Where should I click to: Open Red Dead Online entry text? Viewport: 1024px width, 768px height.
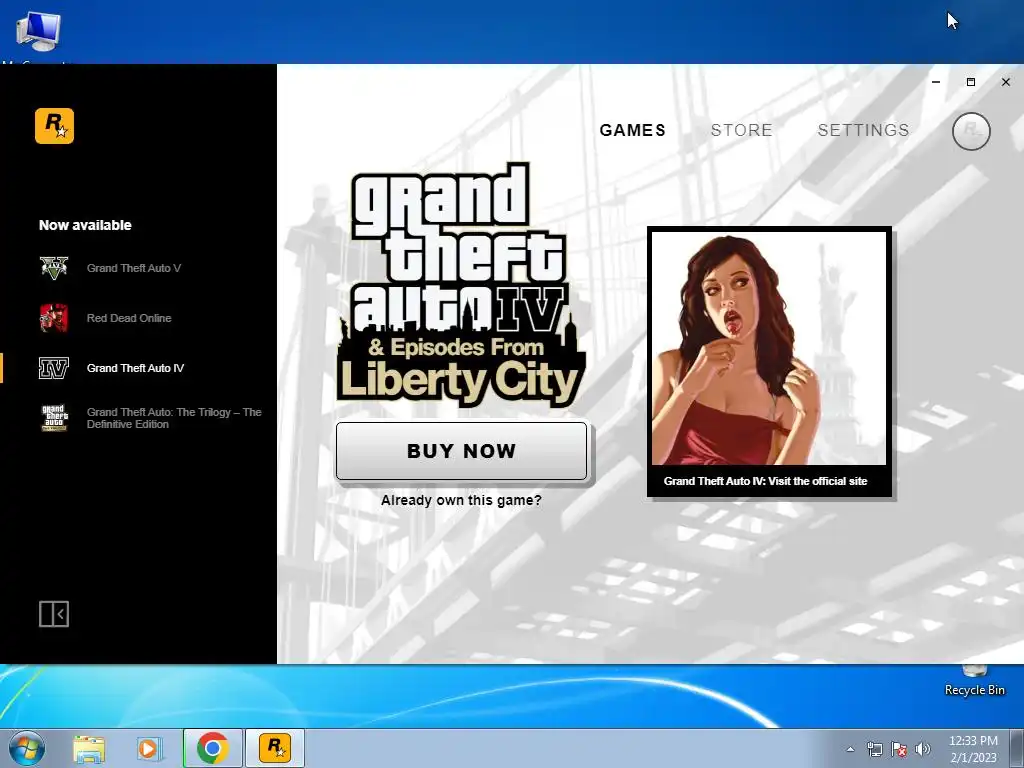[x=129, y=318]
